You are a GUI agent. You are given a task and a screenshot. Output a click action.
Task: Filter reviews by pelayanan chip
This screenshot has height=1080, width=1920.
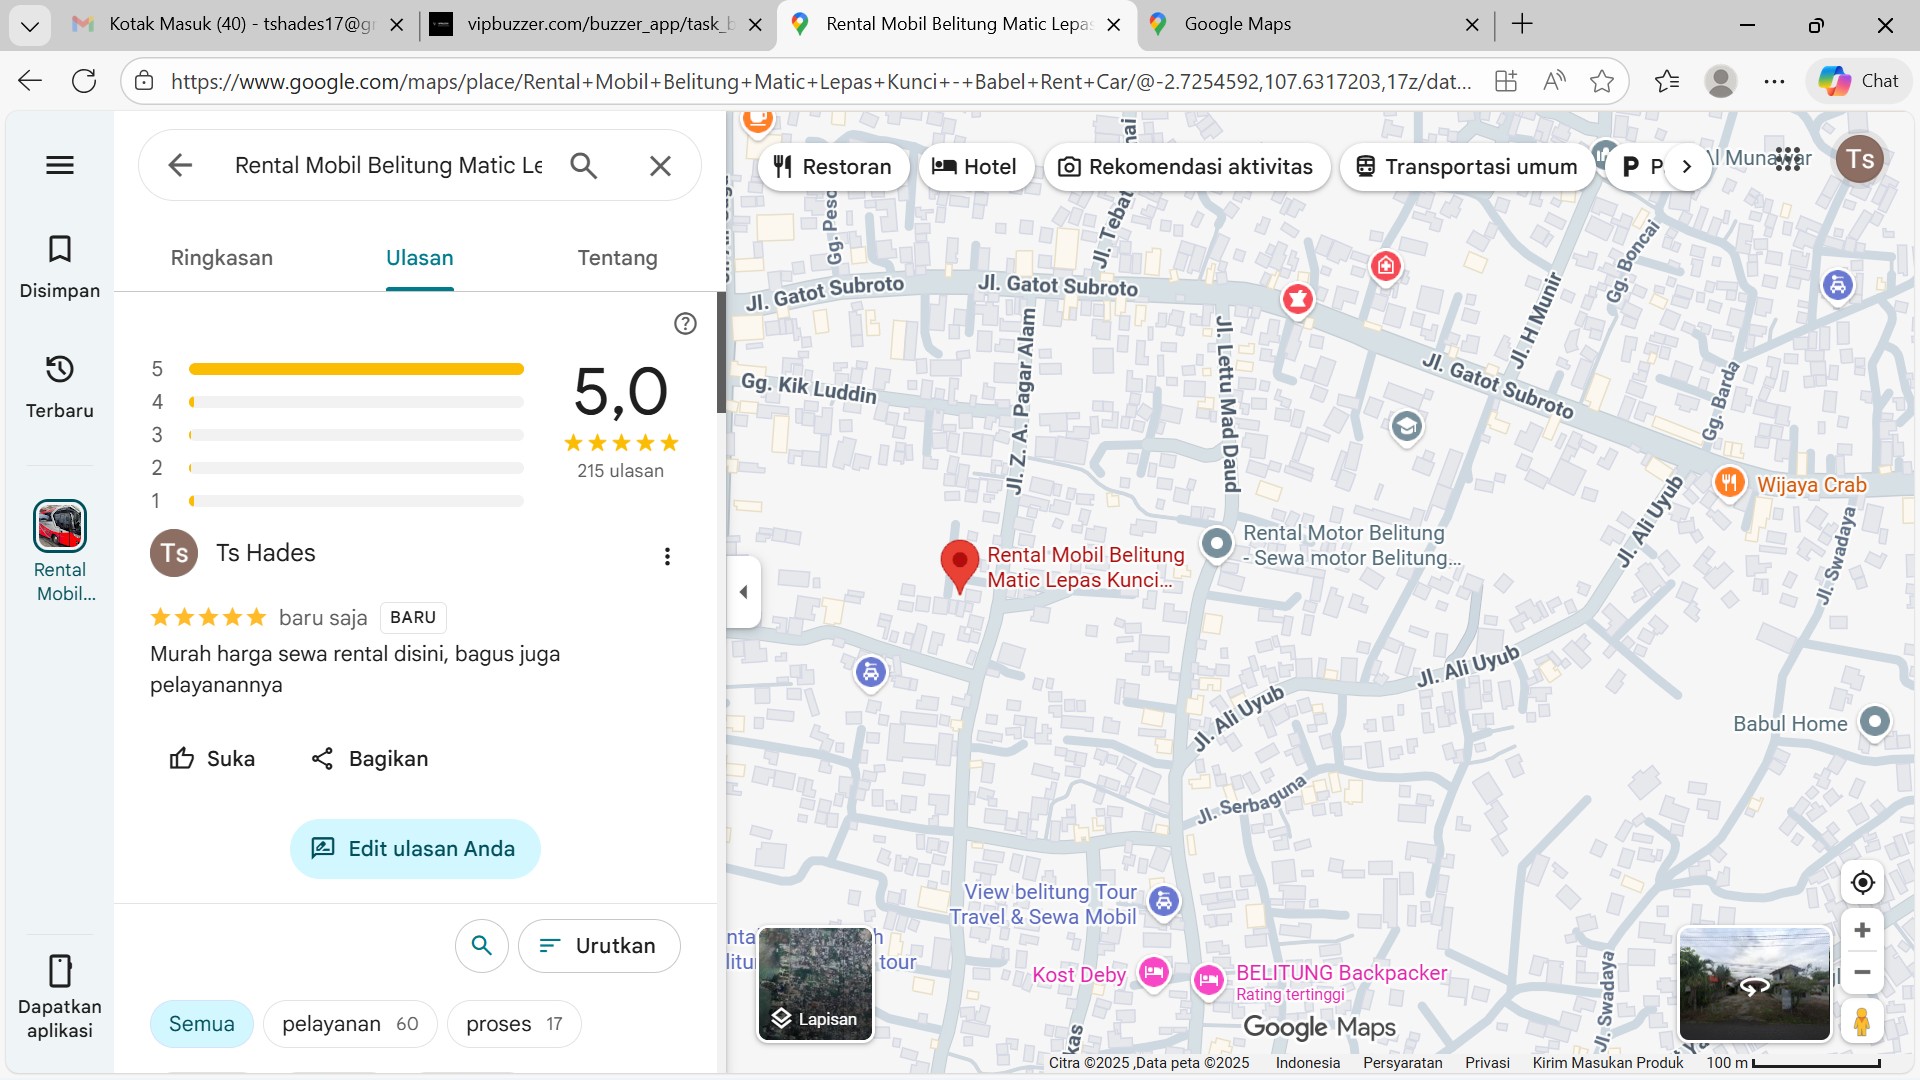tap(349, 1024)
